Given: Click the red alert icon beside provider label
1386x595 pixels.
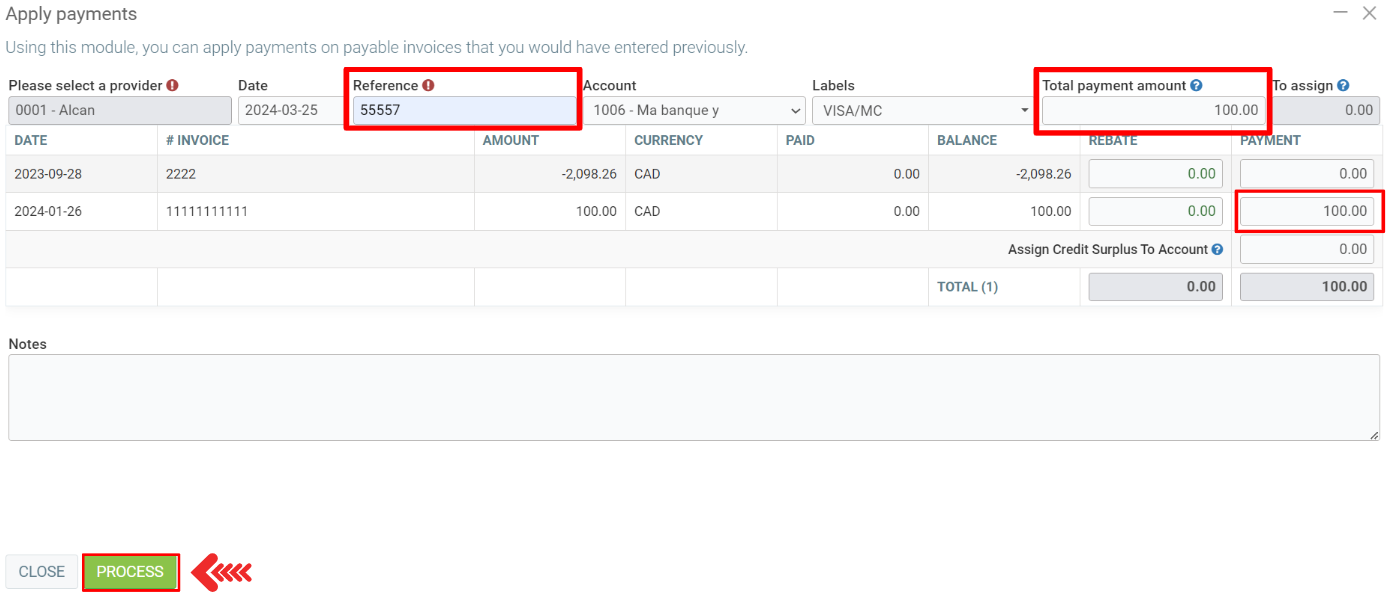Looking at the screenshot, I should click(x=172, y=86).
